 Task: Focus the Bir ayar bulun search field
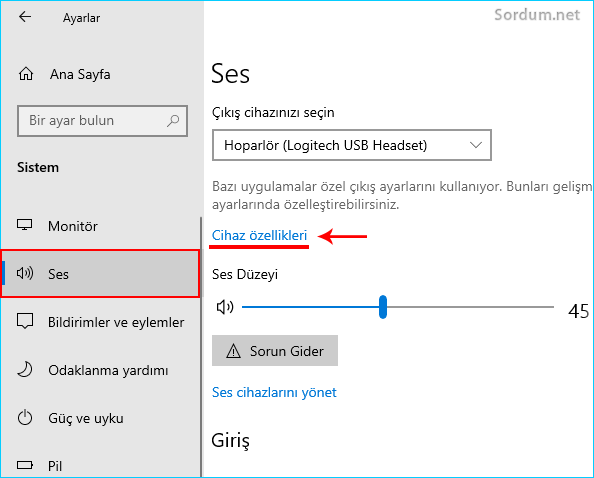click(102, 121)
